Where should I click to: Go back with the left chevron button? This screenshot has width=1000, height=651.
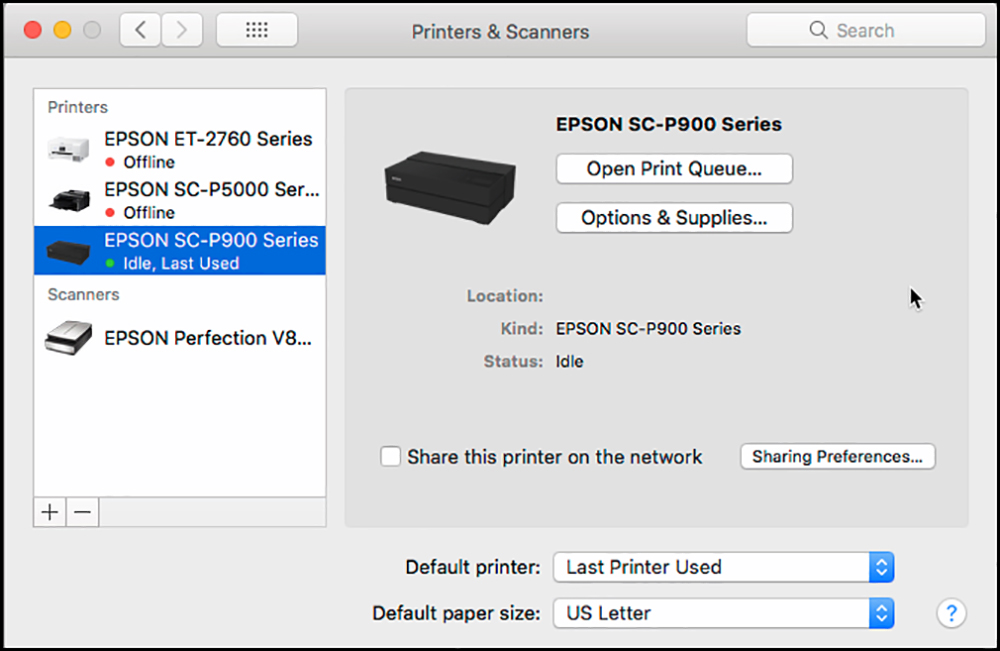pyautogui.click(x=141, y=30)
